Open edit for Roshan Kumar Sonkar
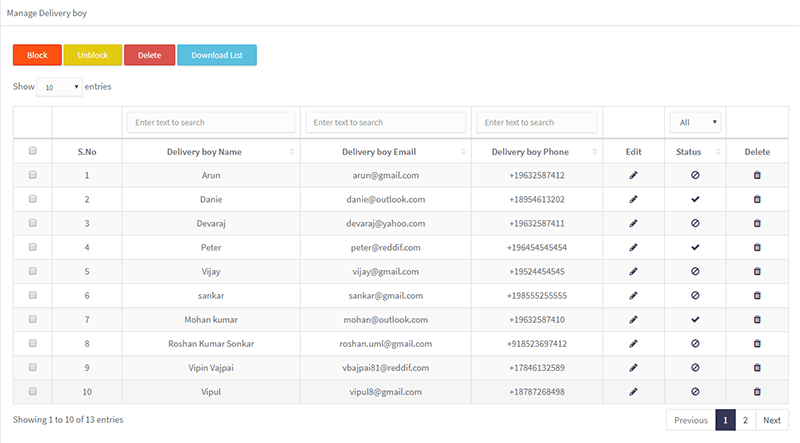This screenshot has width=800, height=443. [633, 343]
